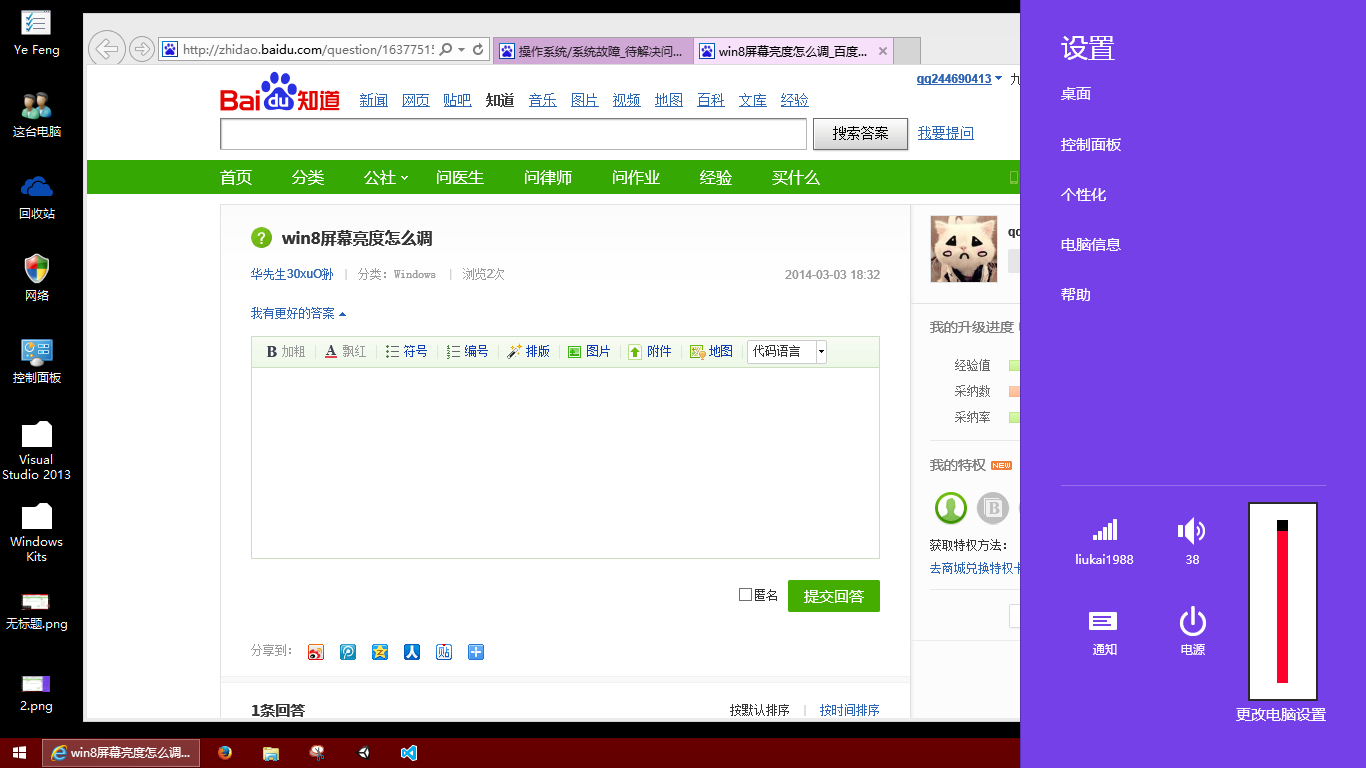The height and width of the screenshot is (768, 1366).
Task: Open 问作业 in green navigation bar
Action: tap(636, 177)
